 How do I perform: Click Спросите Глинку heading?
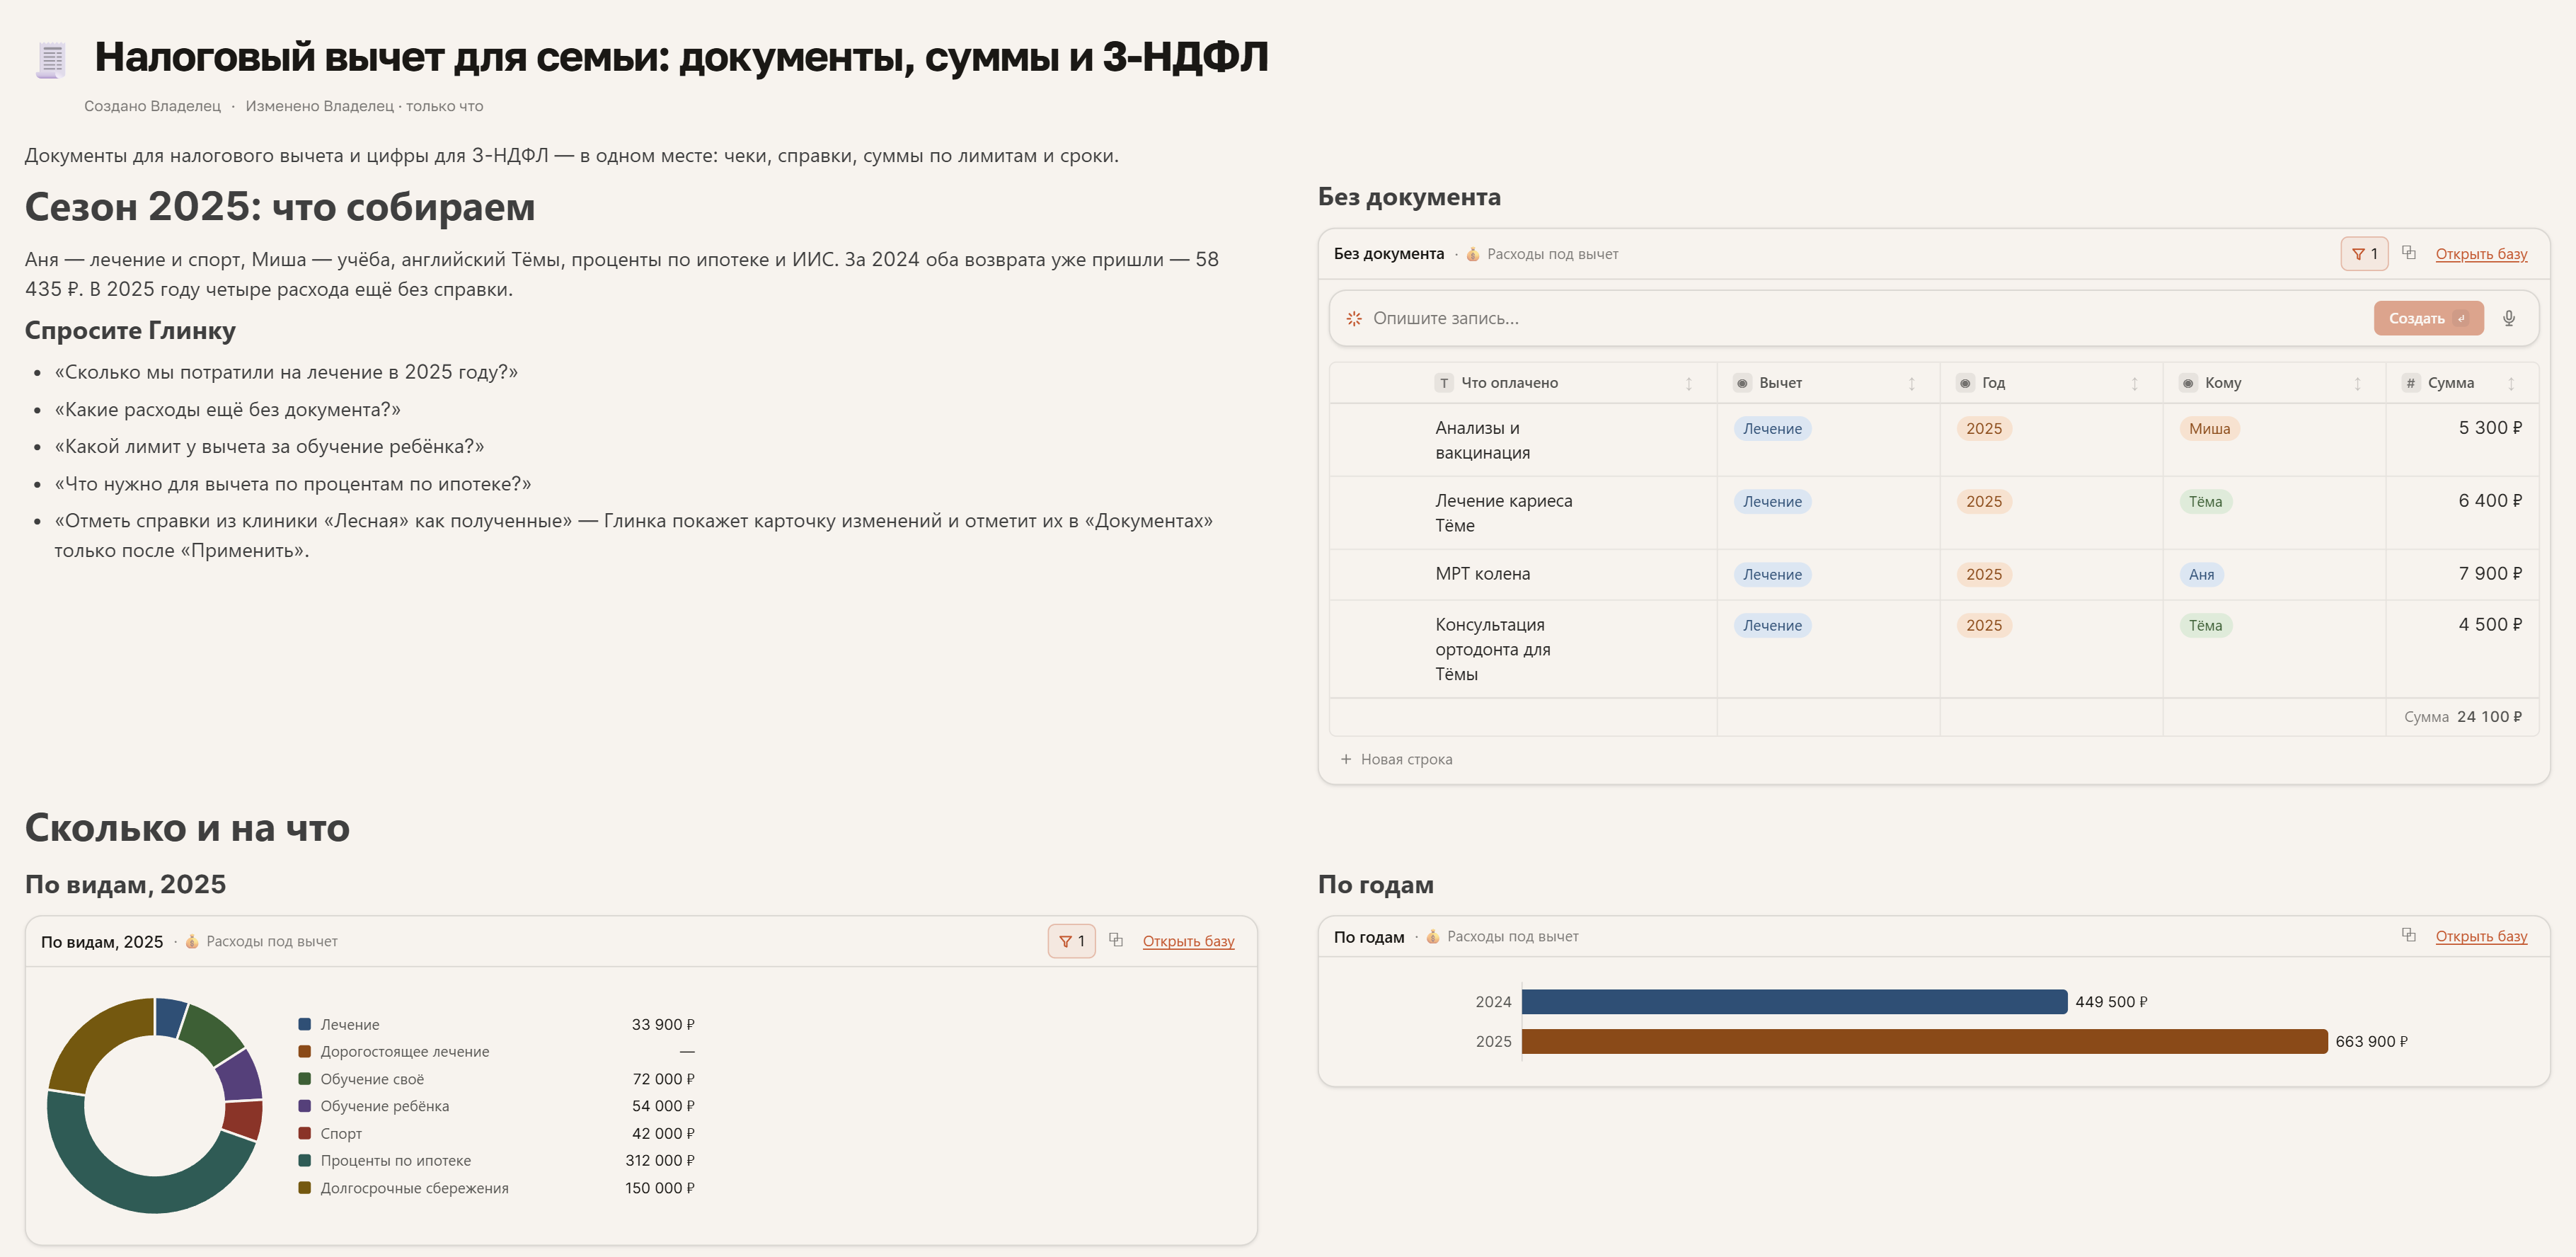click(130, 330)
